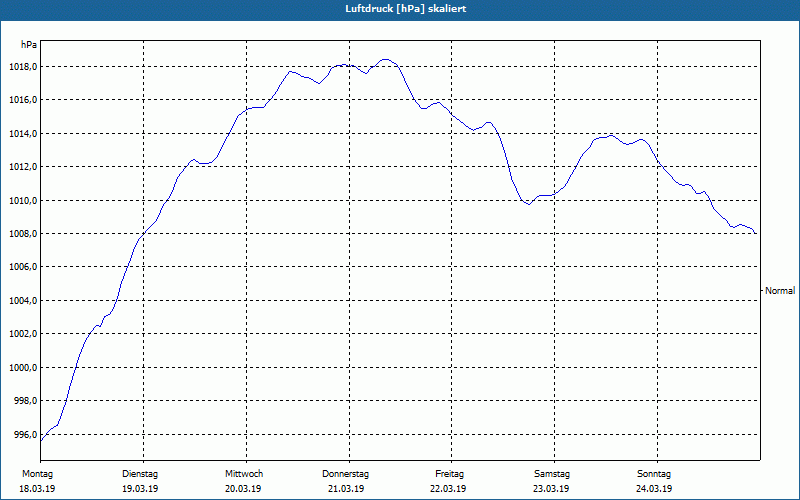800x500 pixels.
Task: Click the date 22.03.19
Action: 448,489
